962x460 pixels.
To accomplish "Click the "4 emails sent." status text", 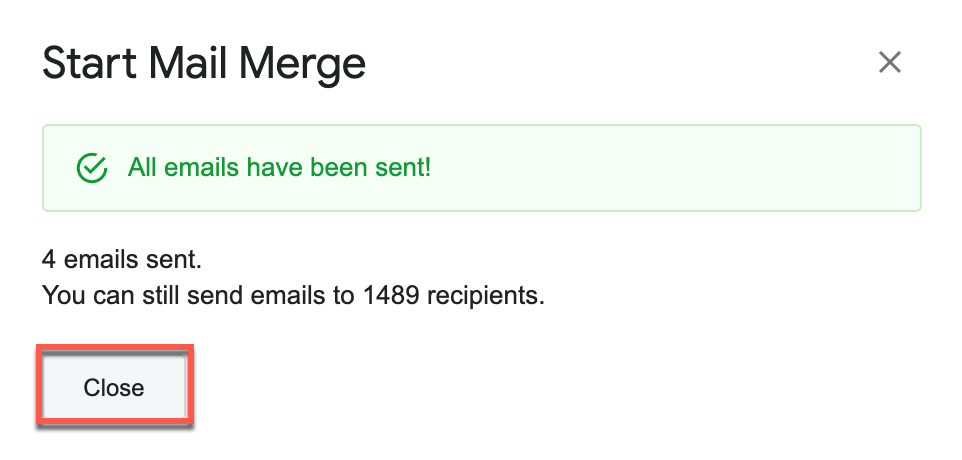I will [x=122, y=261].
